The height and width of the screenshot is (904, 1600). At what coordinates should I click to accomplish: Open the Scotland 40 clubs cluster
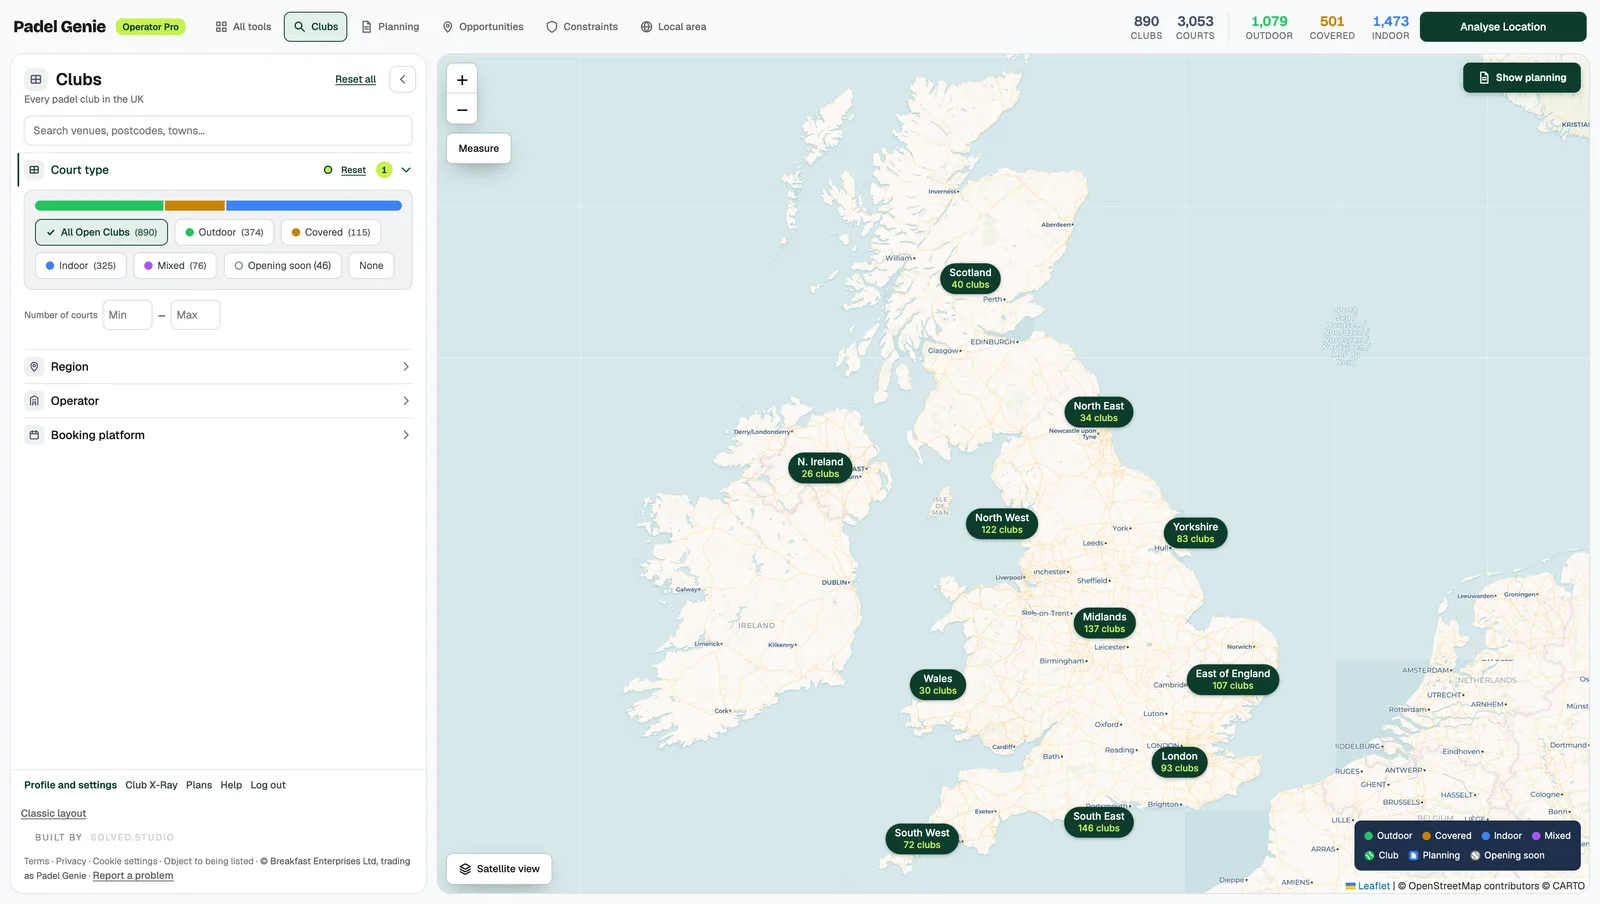pos(970,278)
